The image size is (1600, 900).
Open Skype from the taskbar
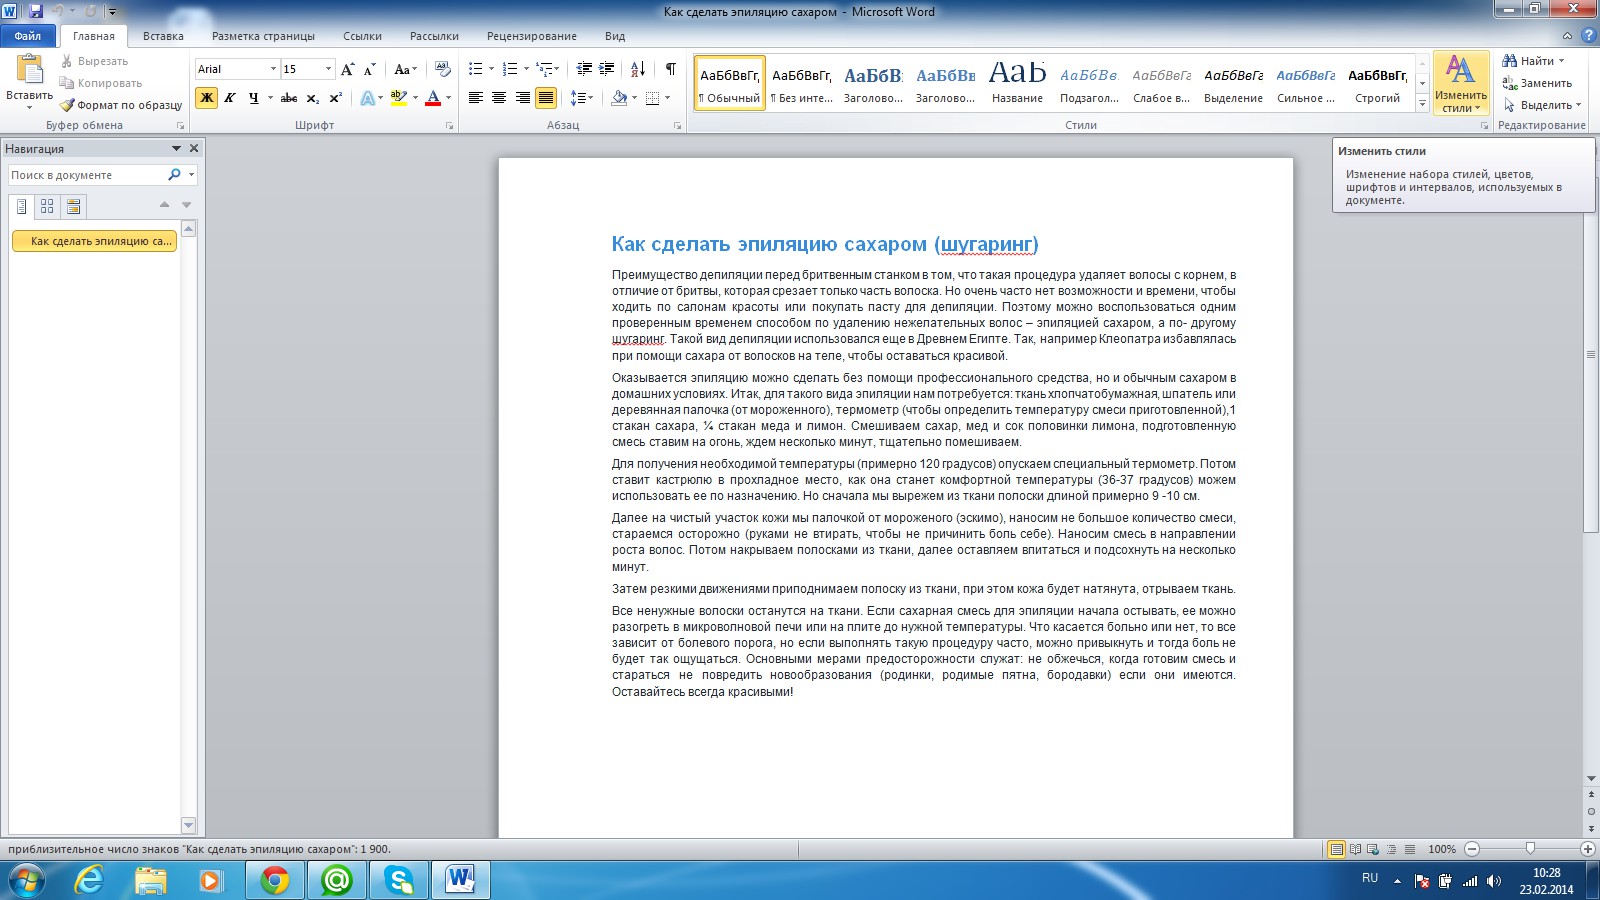pyautogui.click(x=399, y=880)
